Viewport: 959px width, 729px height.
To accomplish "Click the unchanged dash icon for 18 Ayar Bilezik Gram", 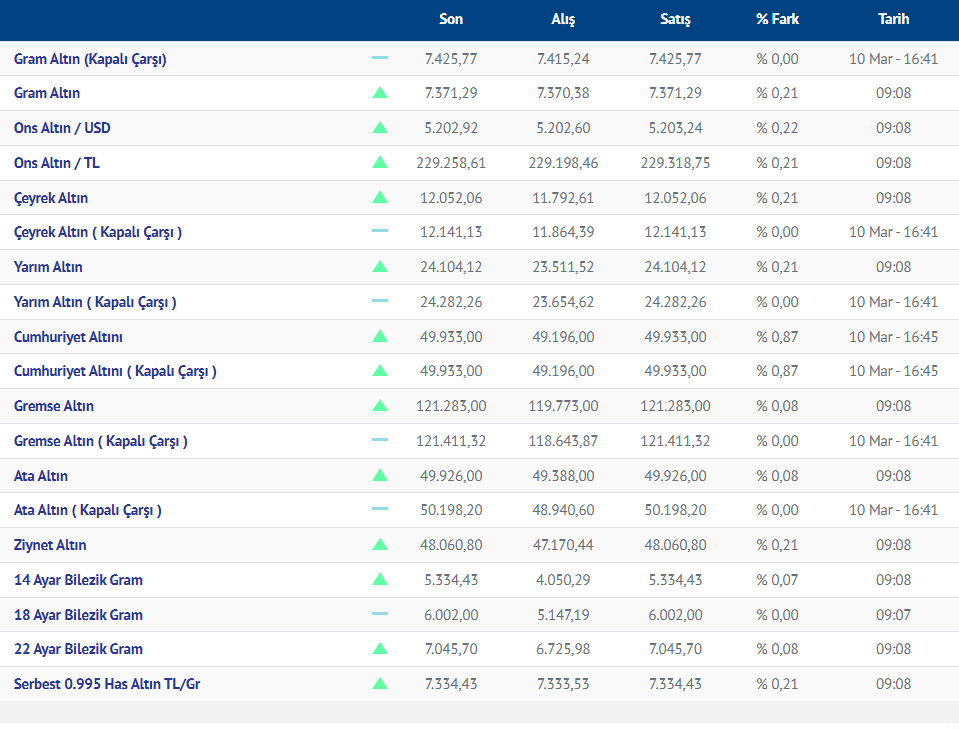I will [380, 614].
